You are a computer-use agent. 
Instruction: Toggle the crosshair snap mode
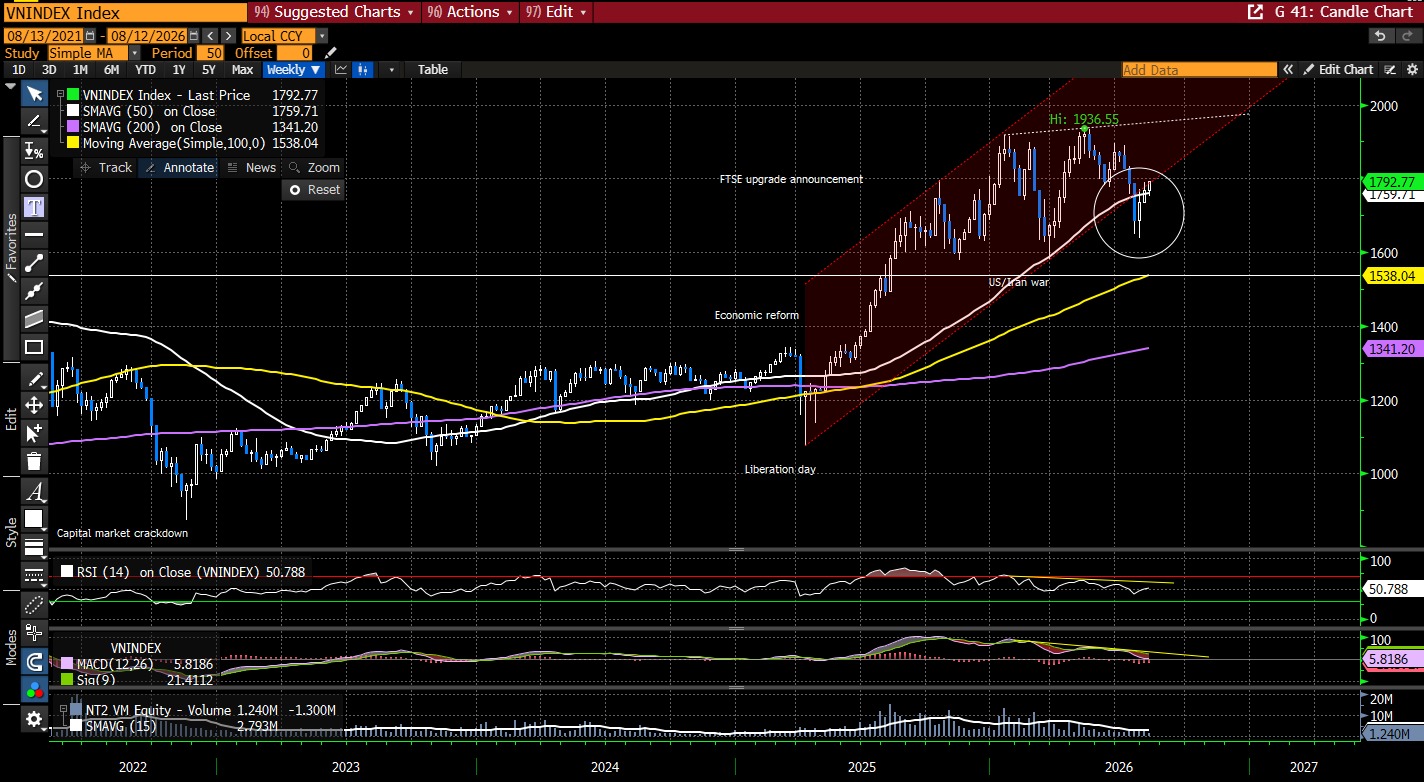tap(34, 633)
